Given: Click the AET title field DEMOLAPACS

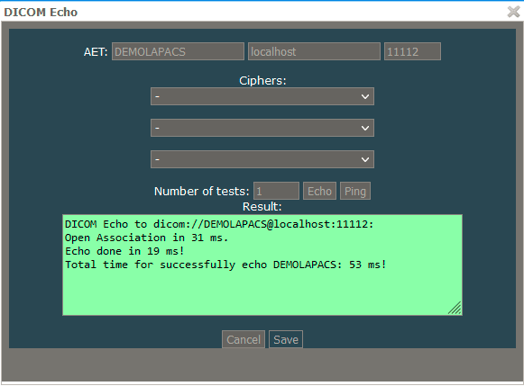Looking at the screenshot, I should tap(178, 51).
